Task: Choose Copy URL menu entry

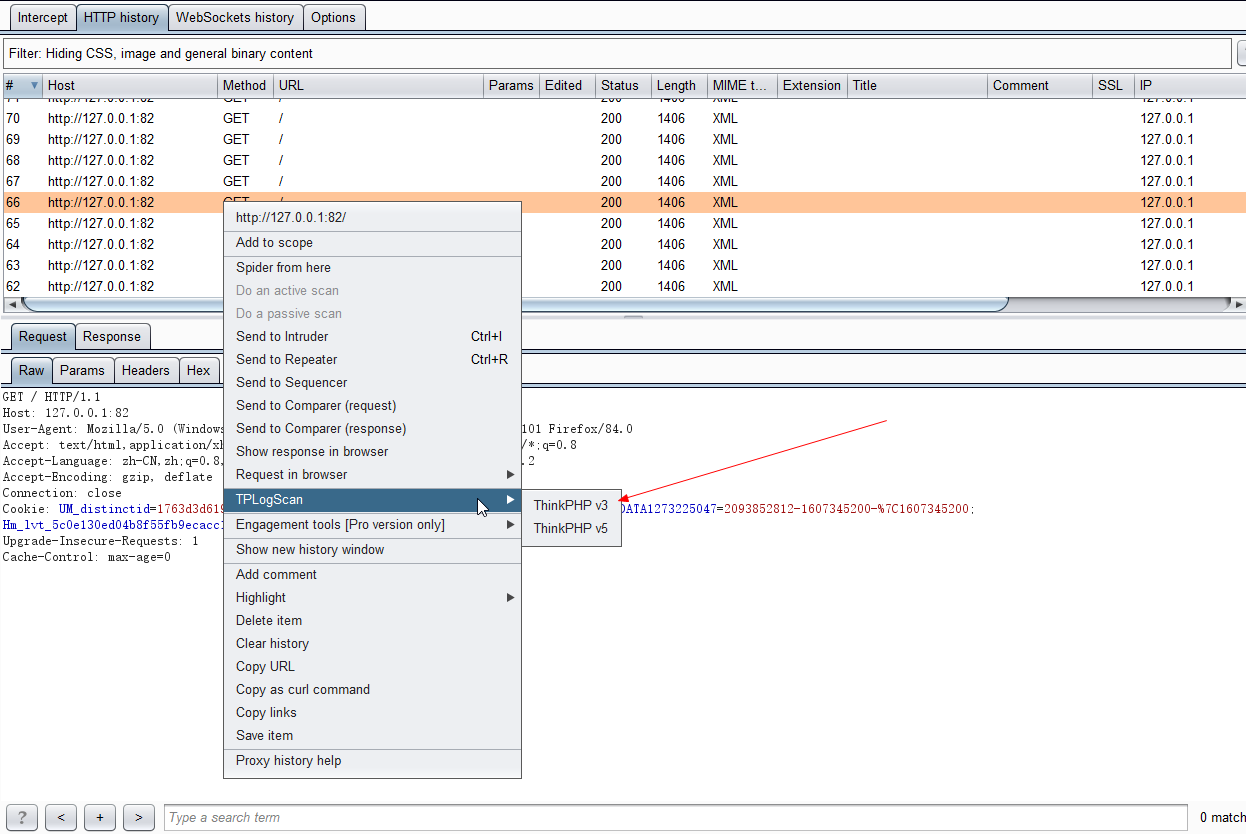Action: coord(372,666)
